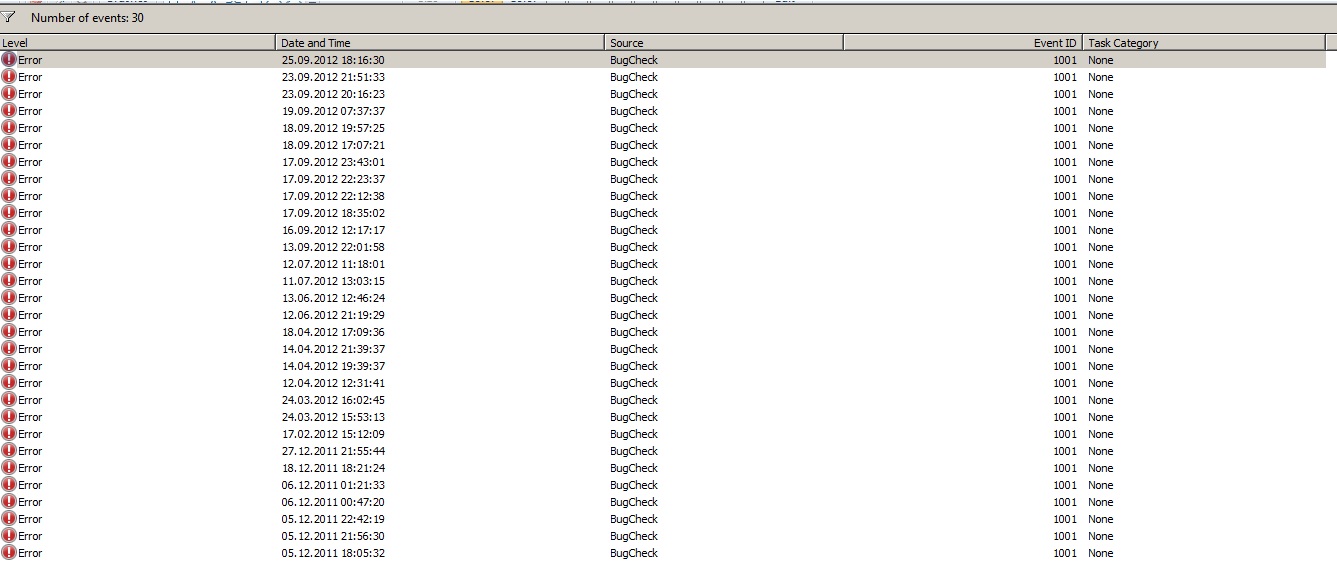Click error icon for 12.04.2012 12:31:41 event

pos(9,383)
